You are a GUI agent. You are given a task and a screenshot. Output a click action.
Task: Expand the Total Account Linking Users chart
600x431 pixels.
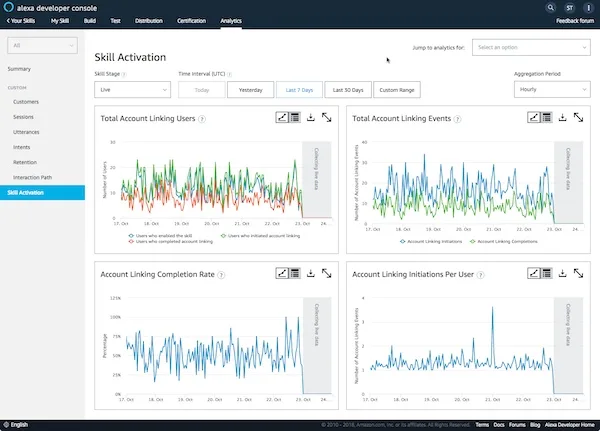(x=326, y=118)
